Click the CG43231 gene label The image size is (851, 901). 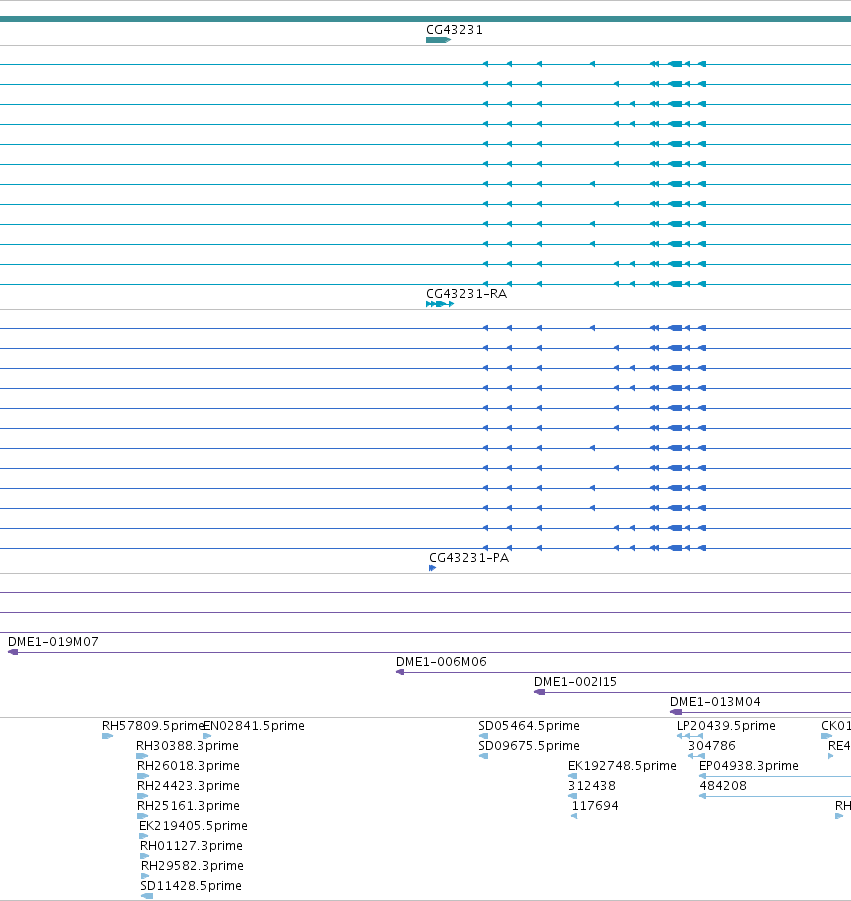pos(454,30)
